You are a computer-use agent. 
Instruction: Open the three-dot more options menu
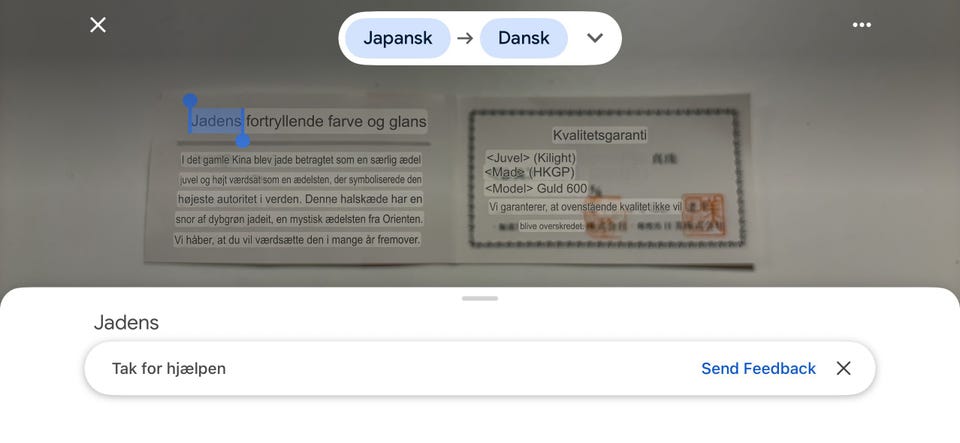coord(861,25)
